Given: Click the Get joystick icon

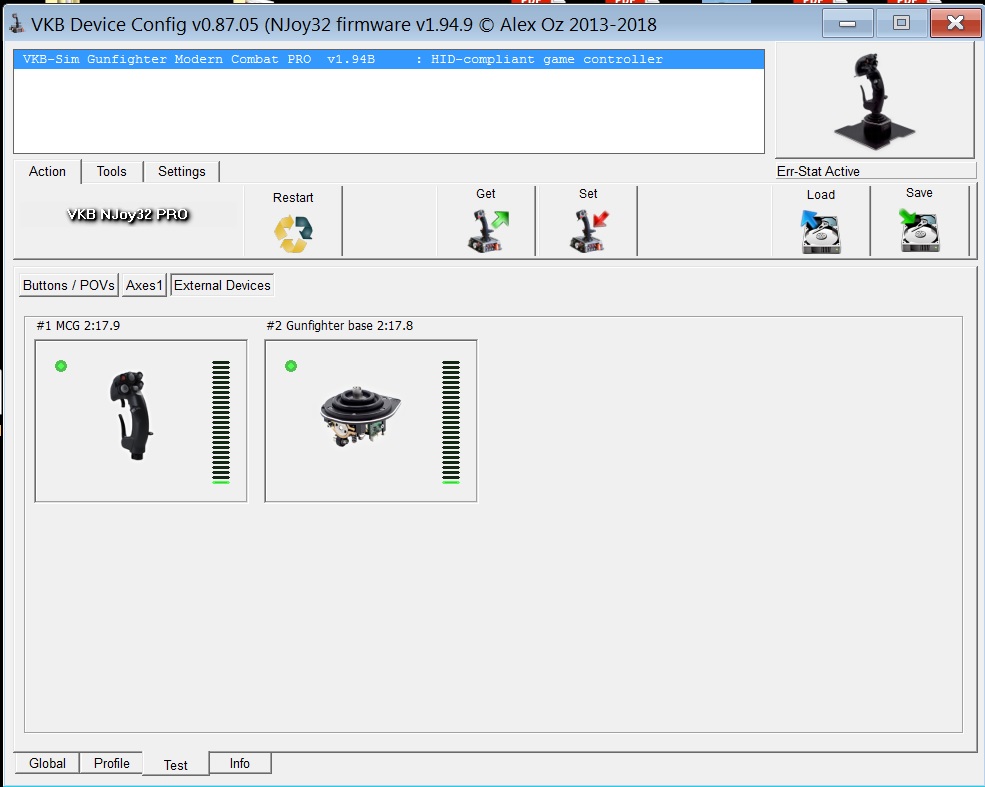Looking at the screenshot, I should tap(488, 231).
